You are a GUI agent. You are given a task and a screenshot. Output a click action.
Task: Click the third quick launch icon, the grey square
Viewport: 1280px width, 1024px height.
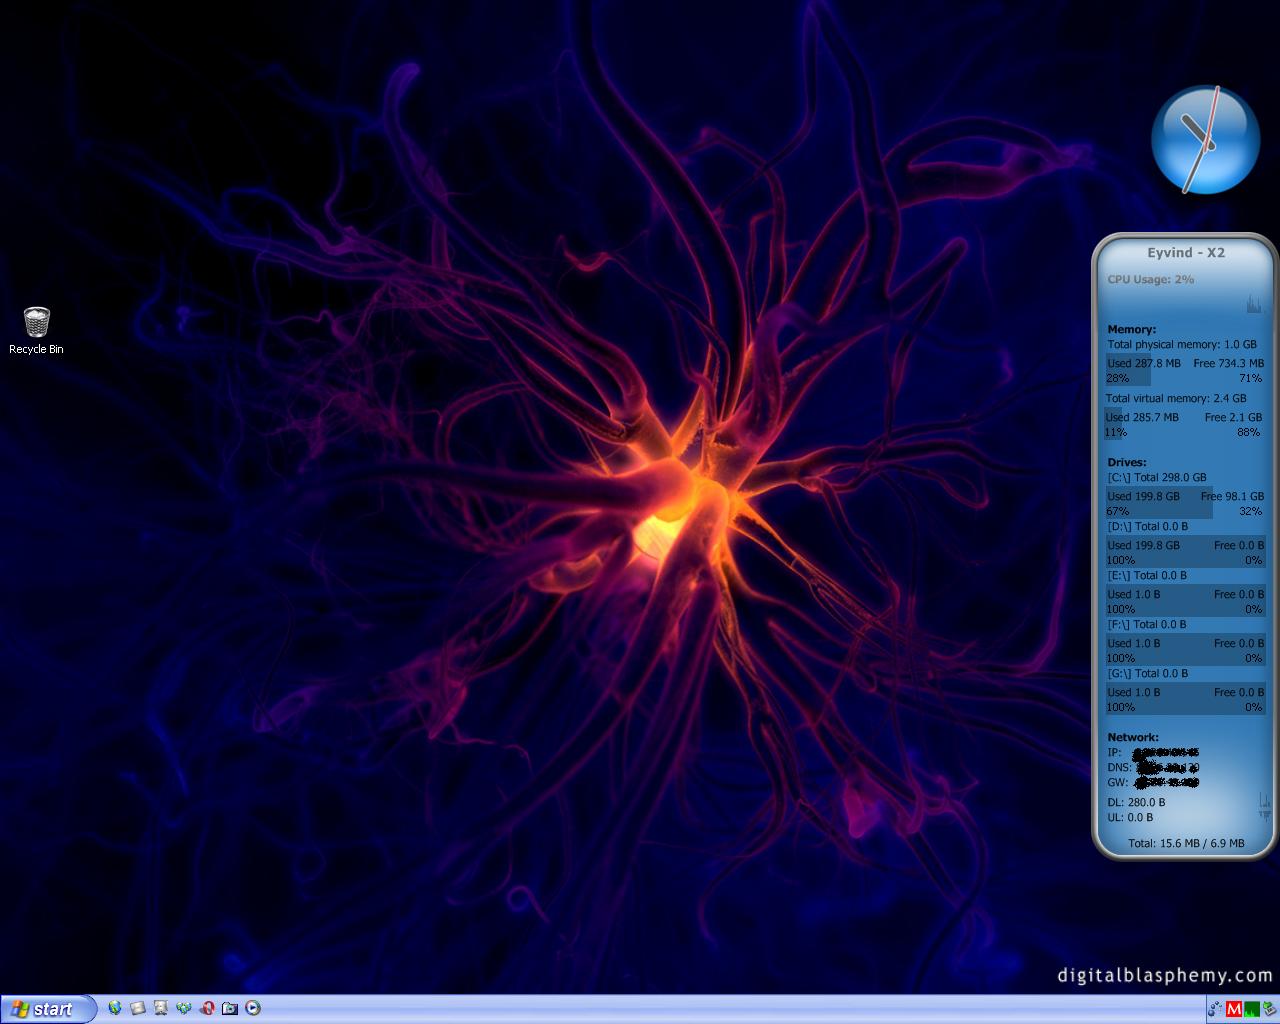(161, 1008)
